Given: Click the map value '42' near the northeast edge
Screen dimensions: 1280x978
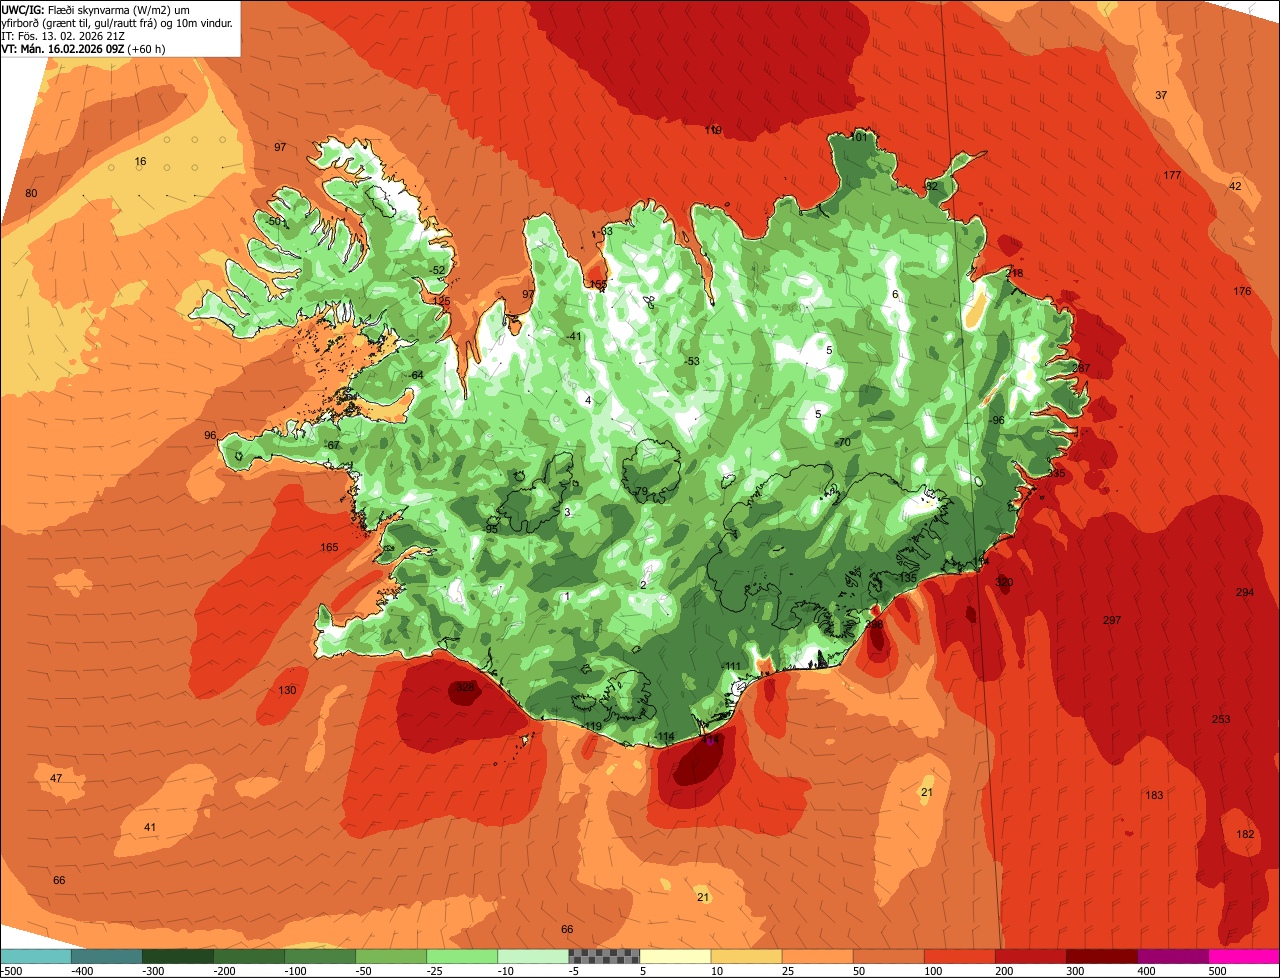Looking at the screenshot, I should pos(1235,186).
